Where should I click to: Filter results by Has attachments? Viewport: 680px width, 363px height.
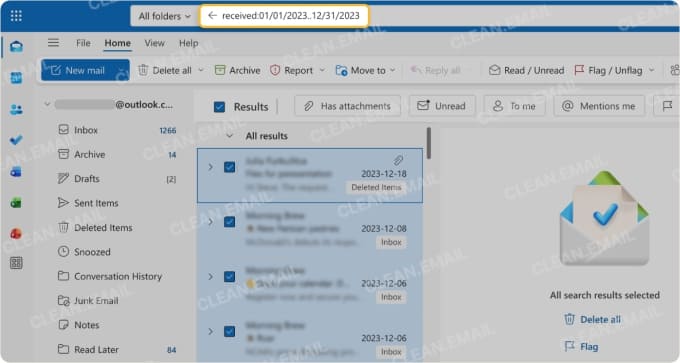click(347, 106)
